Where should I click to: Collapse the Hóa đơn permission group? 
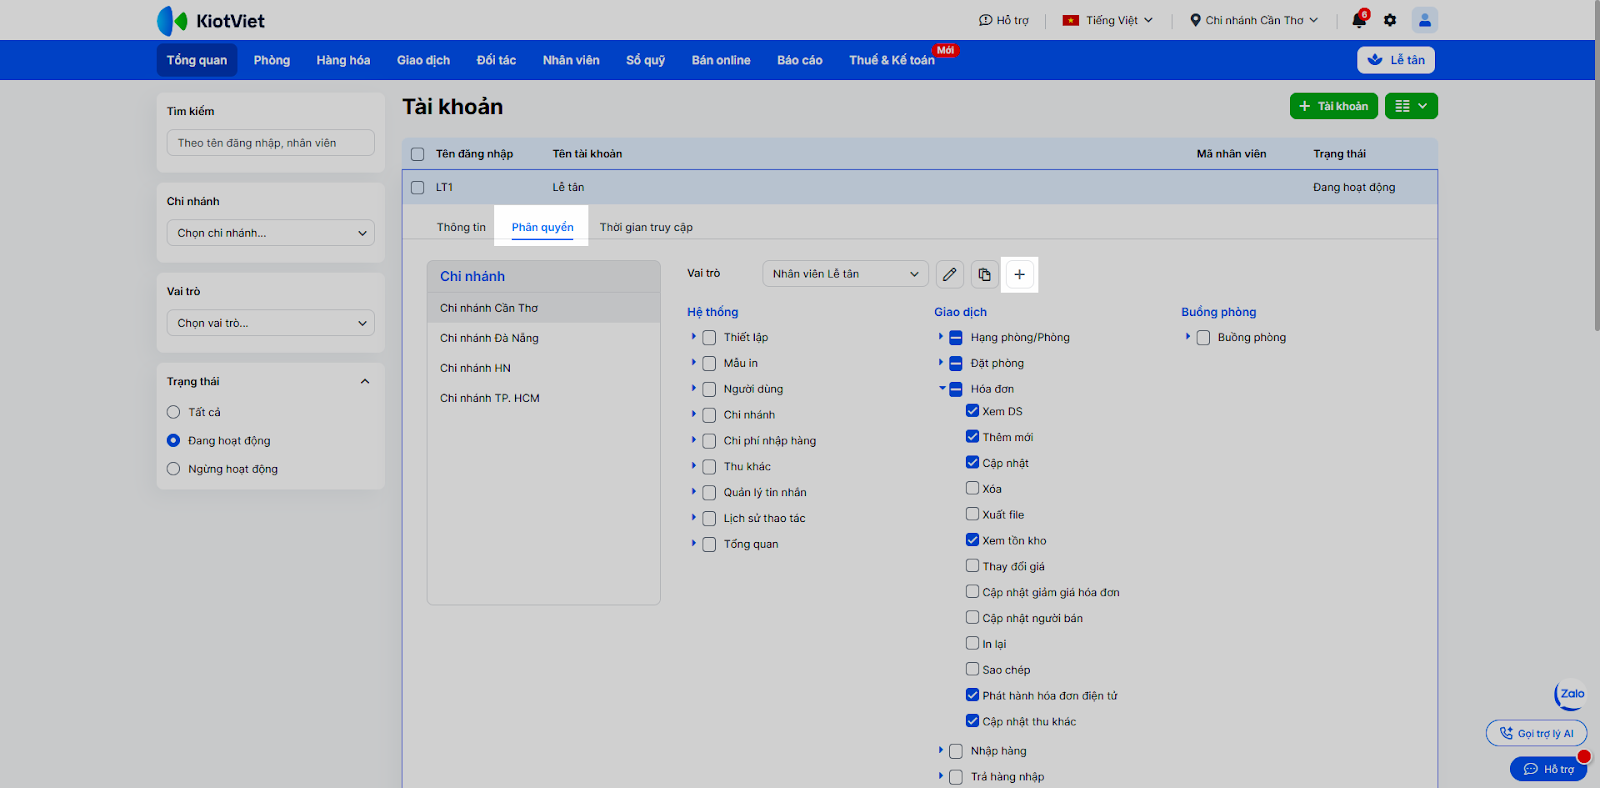[942, 388]
